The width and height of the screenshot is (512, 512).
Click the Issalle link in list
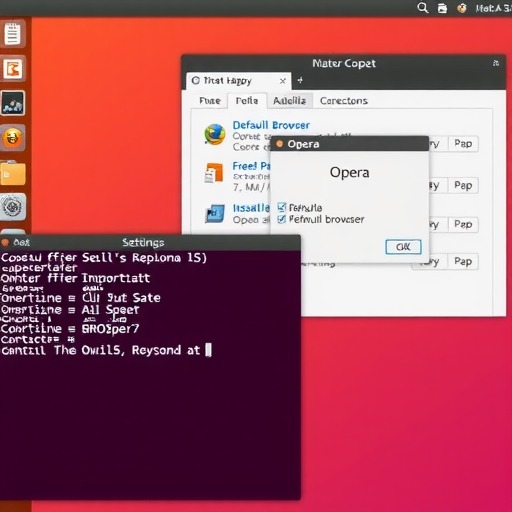tap(251, 208)
